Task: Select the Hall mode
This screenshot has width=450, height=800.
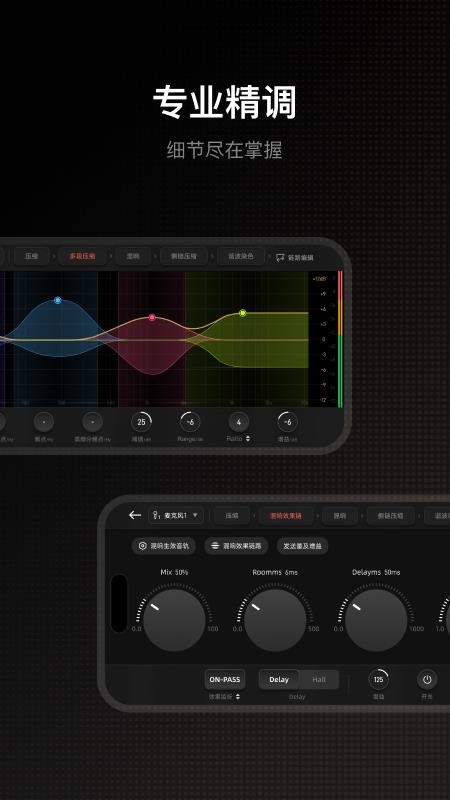Action: click(319, 680)
